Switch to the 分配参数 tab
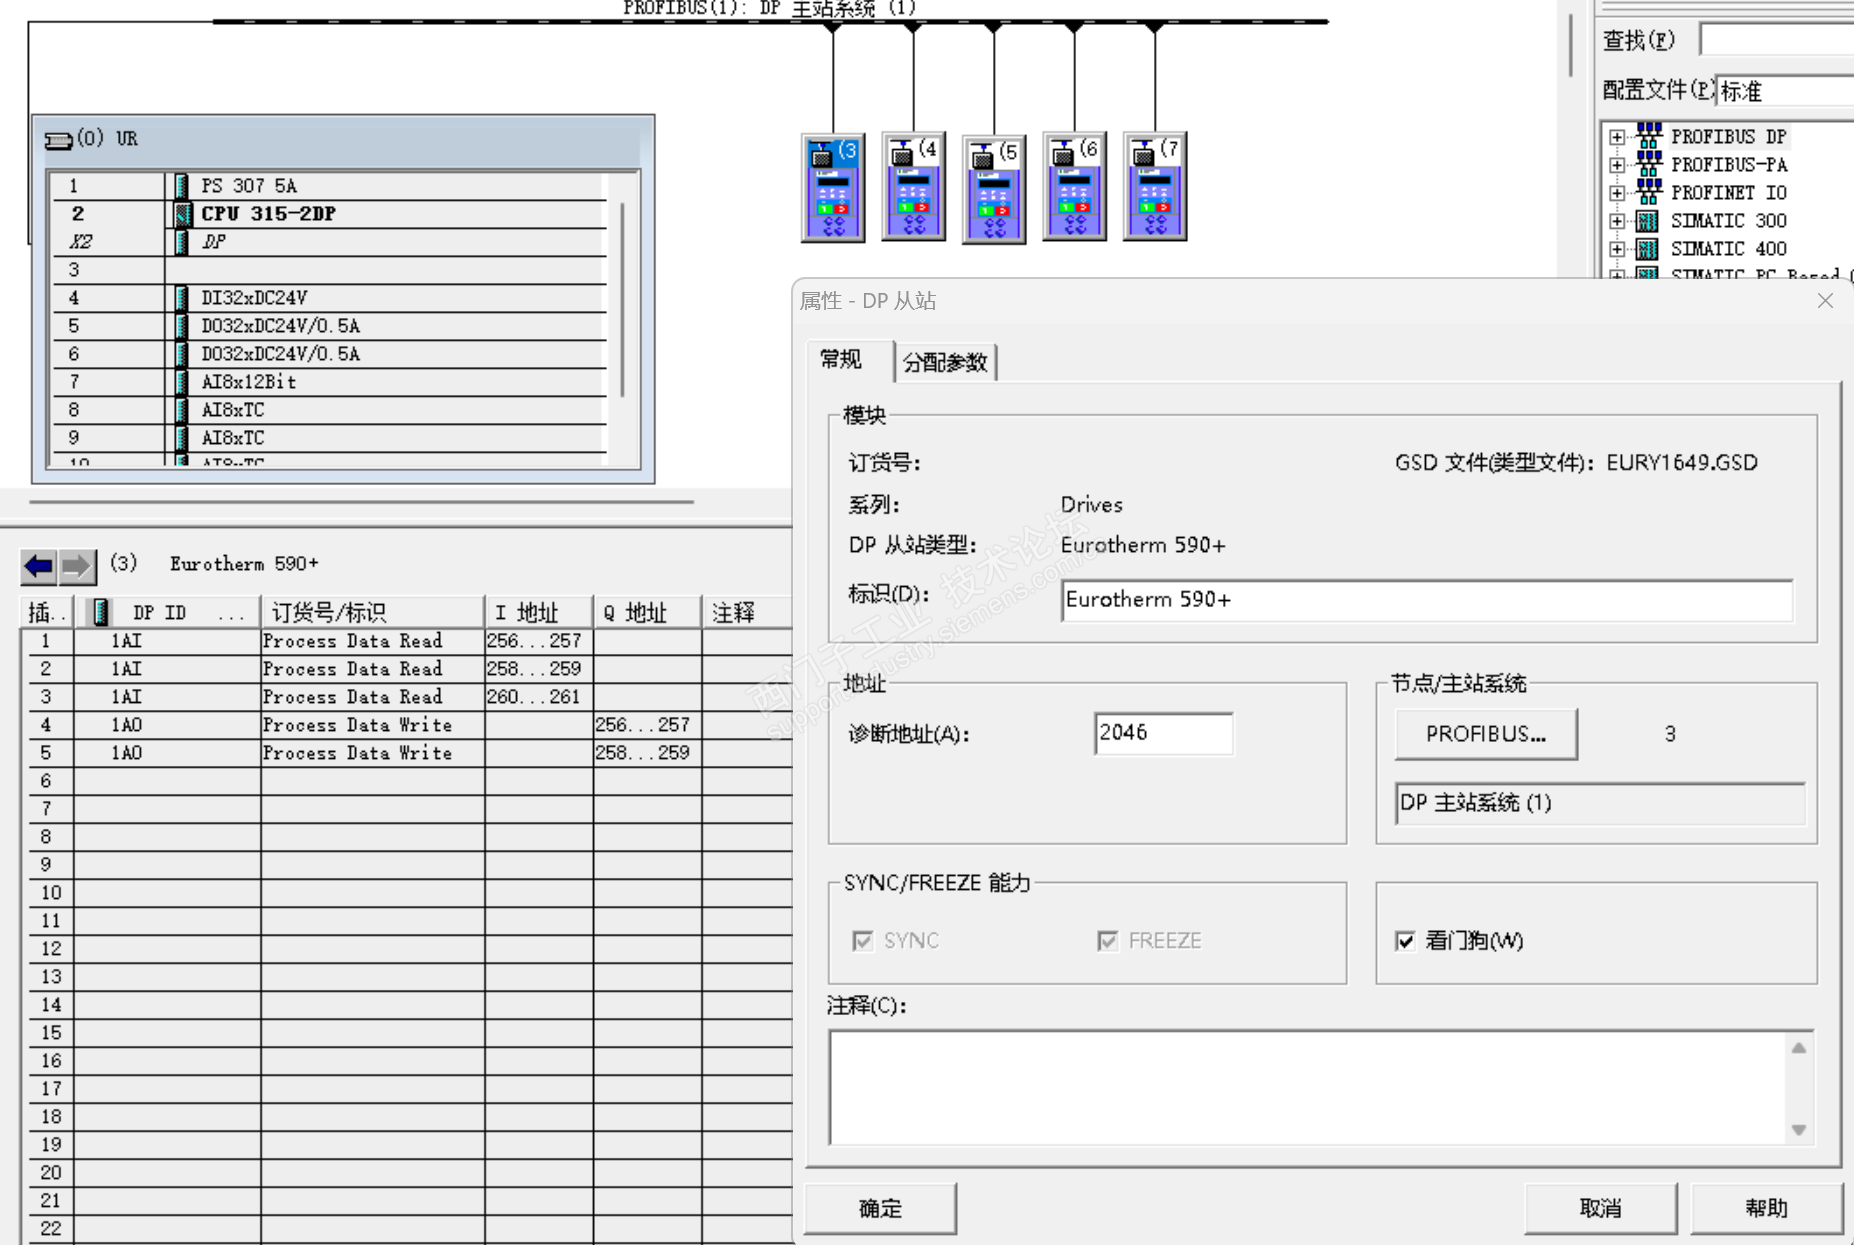Screen dimensions: 1854x1245 (945, 362)
